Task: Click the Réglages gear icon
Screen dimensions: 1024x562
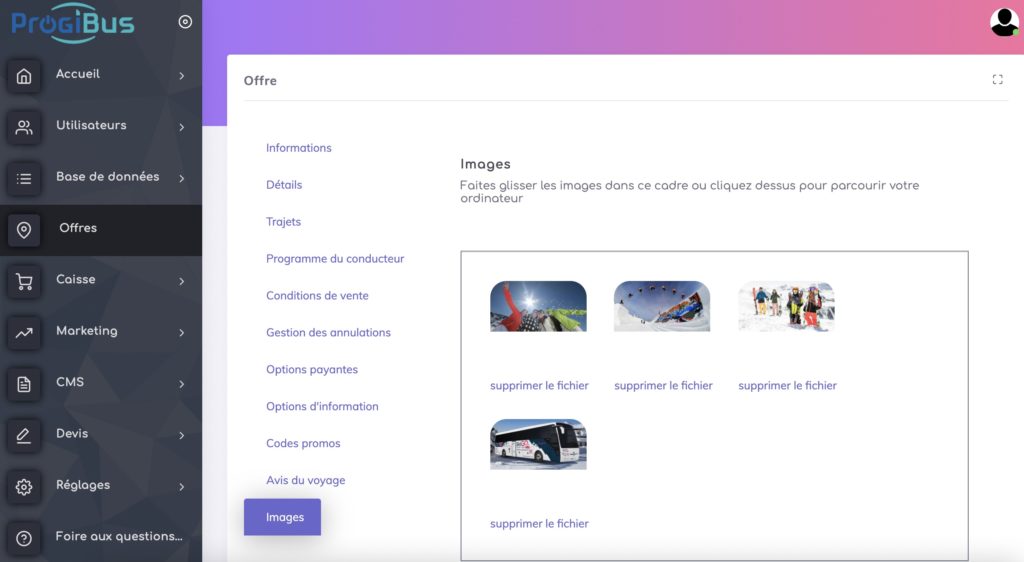Action: 24,487
